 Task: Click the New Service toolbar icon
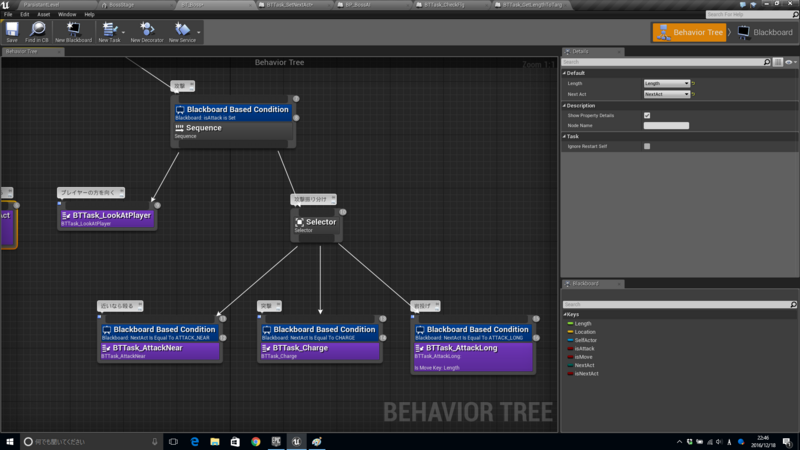coord(182,32)
